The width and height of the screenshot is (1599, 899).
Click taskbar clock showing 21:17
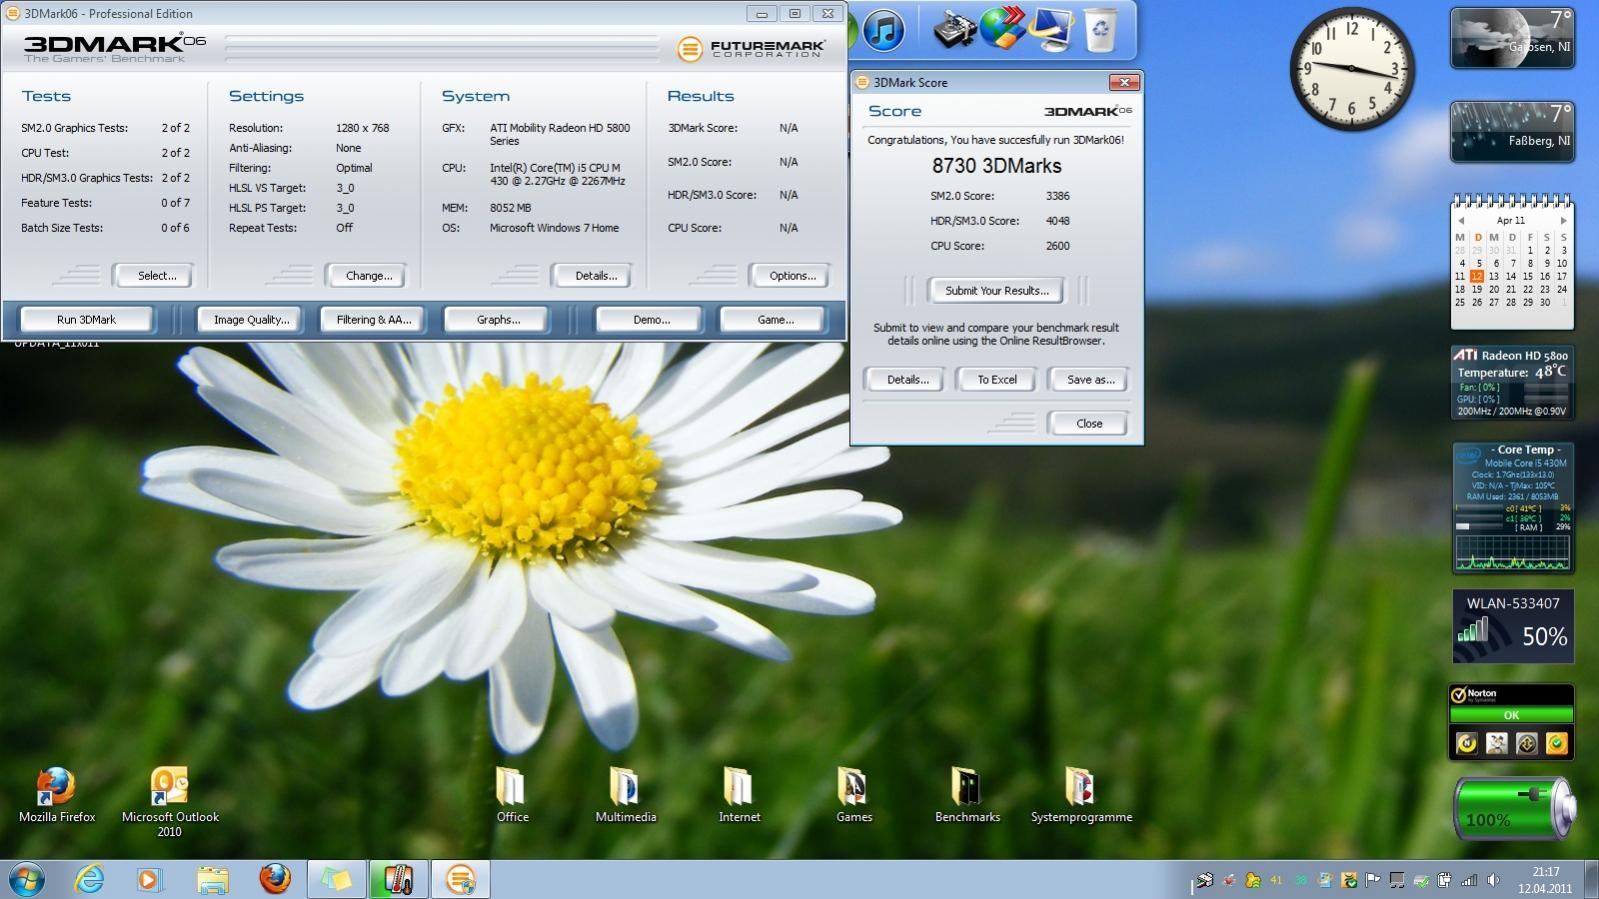coord(1545,880)
